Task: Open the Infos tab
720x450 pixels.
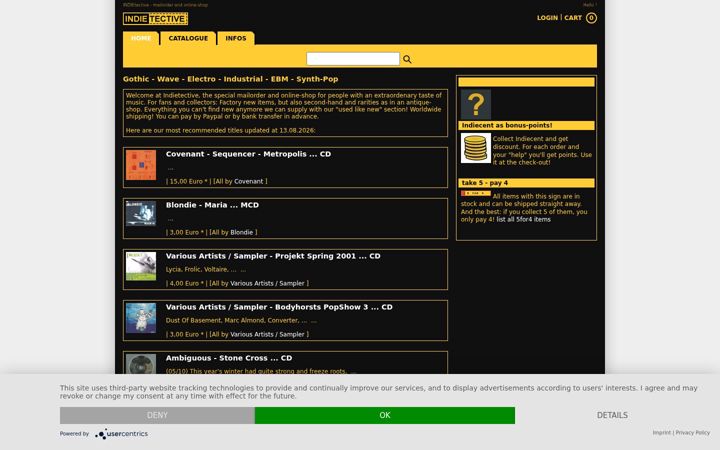Action: click(236, 38)
